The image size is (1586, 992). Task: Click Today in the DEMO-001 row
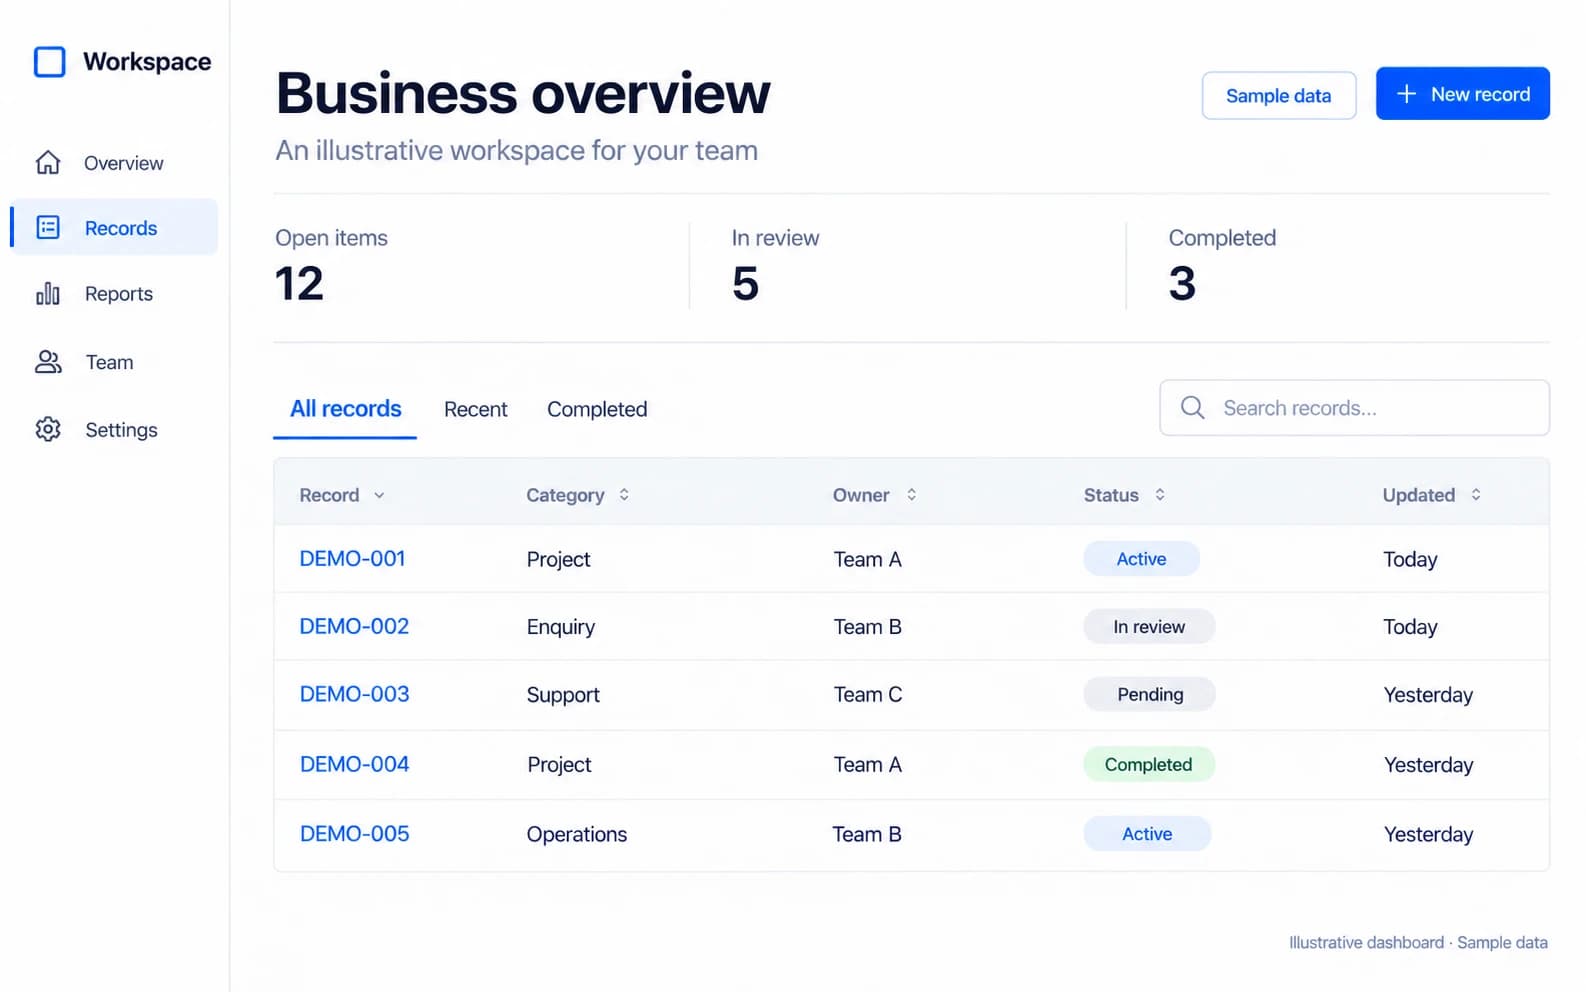(x=1410, y=559)
